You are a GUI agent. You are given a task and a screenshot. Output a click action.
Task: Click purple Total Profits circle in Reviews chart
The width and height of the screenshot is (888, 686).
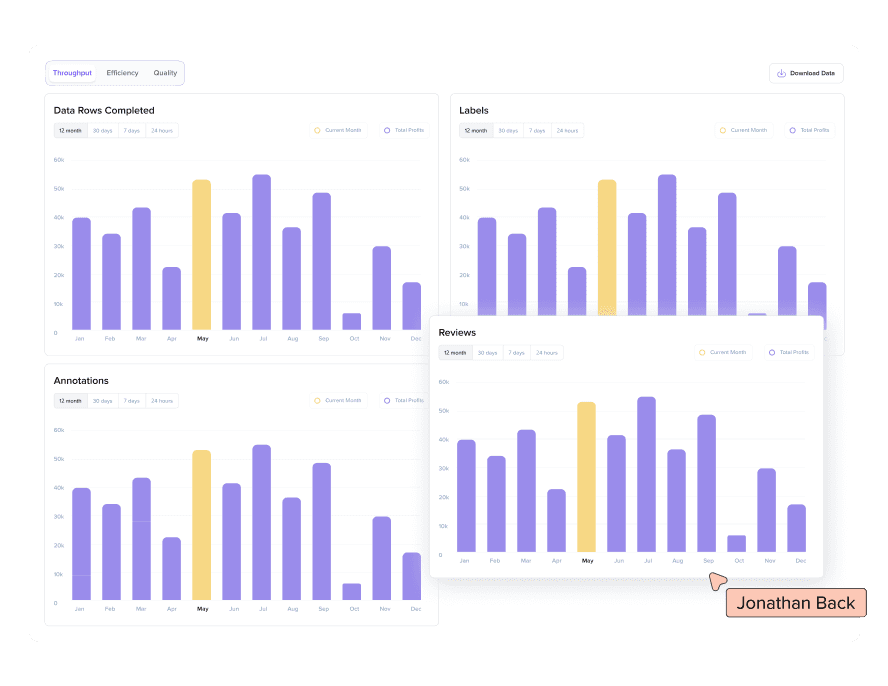(772, 352)
